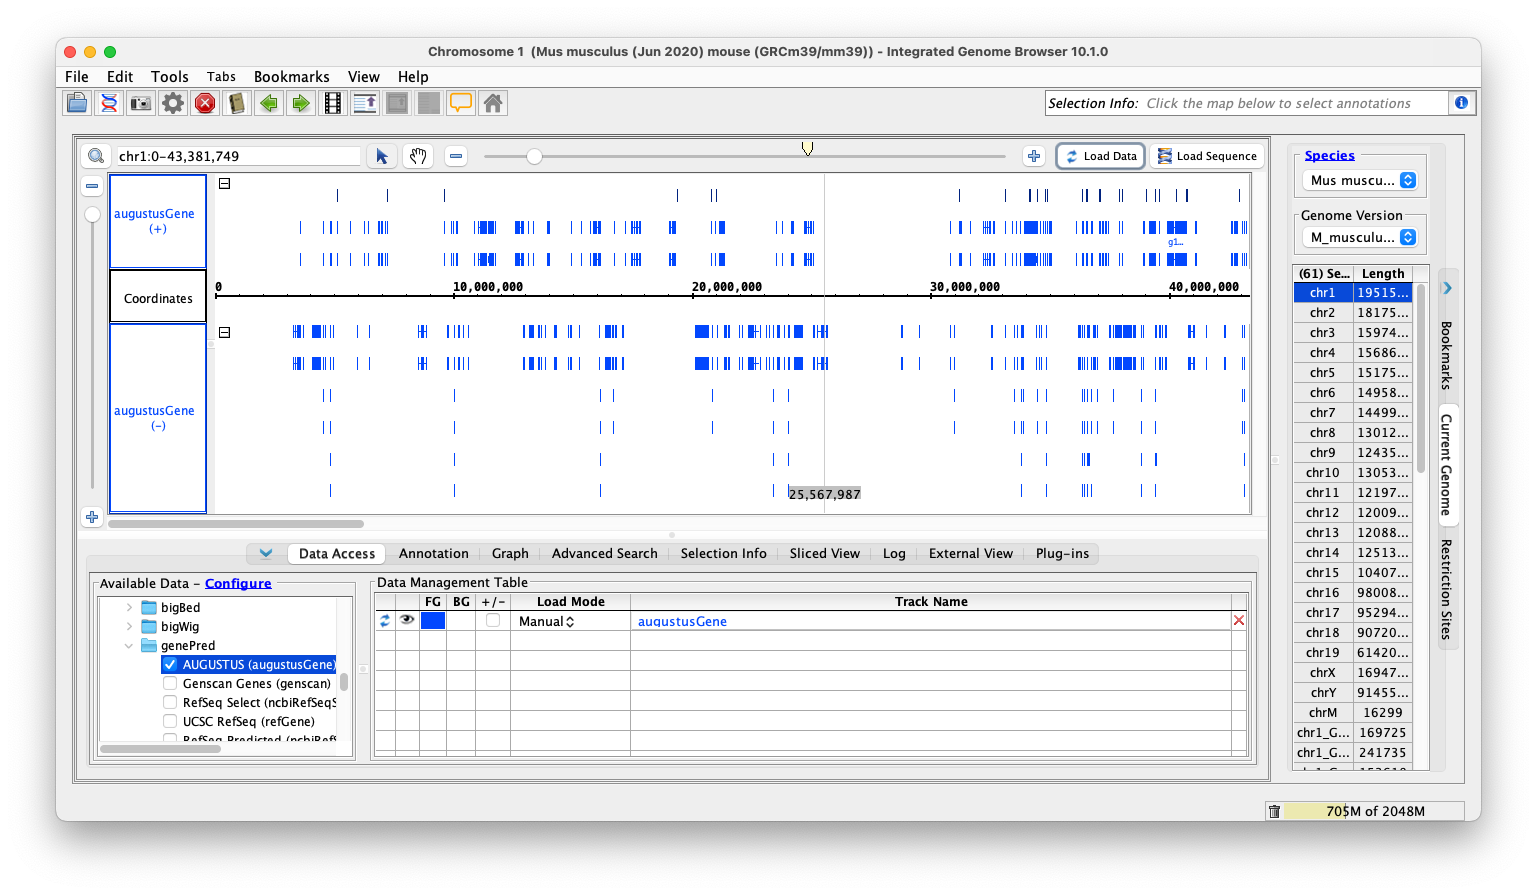This screenshot has height=895, width=1537.
Task: Expand the bigBed folder
Action: pyautogui.click(x=129, y=608)
